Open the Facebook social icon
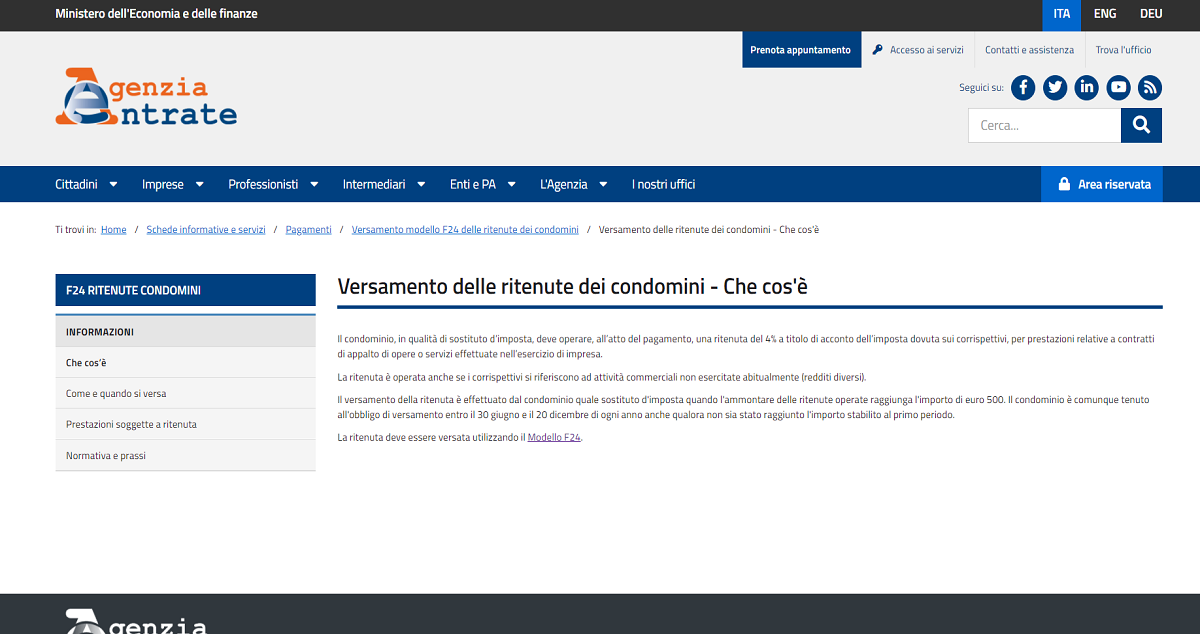The width and height of the screenshot is (1200, 634). pos(1023,87)
